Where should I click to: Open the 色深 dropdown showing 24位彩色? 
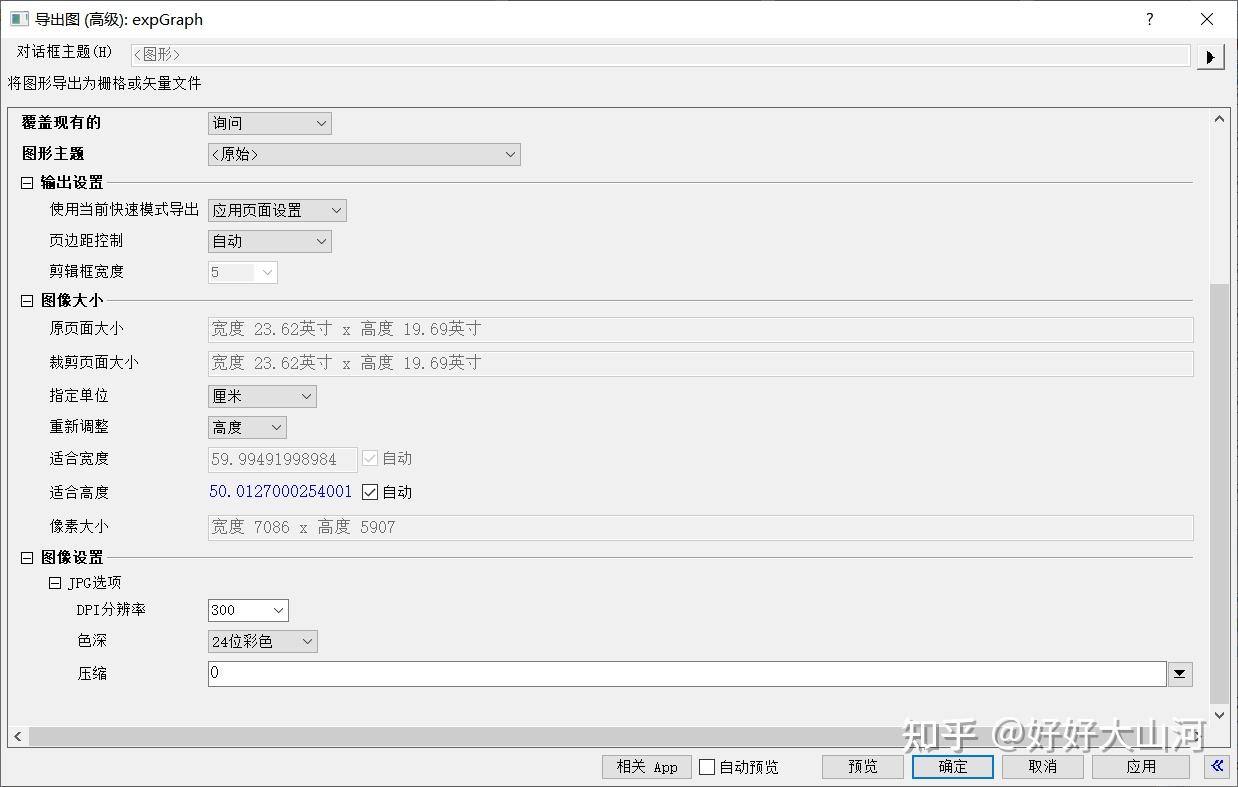pos(308,641)
